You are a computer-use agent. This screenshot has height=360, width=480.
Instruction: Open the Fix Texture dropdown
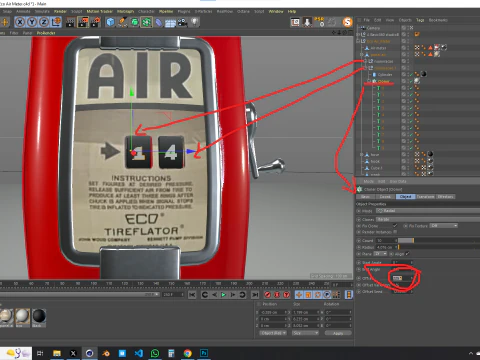(443, 226)
